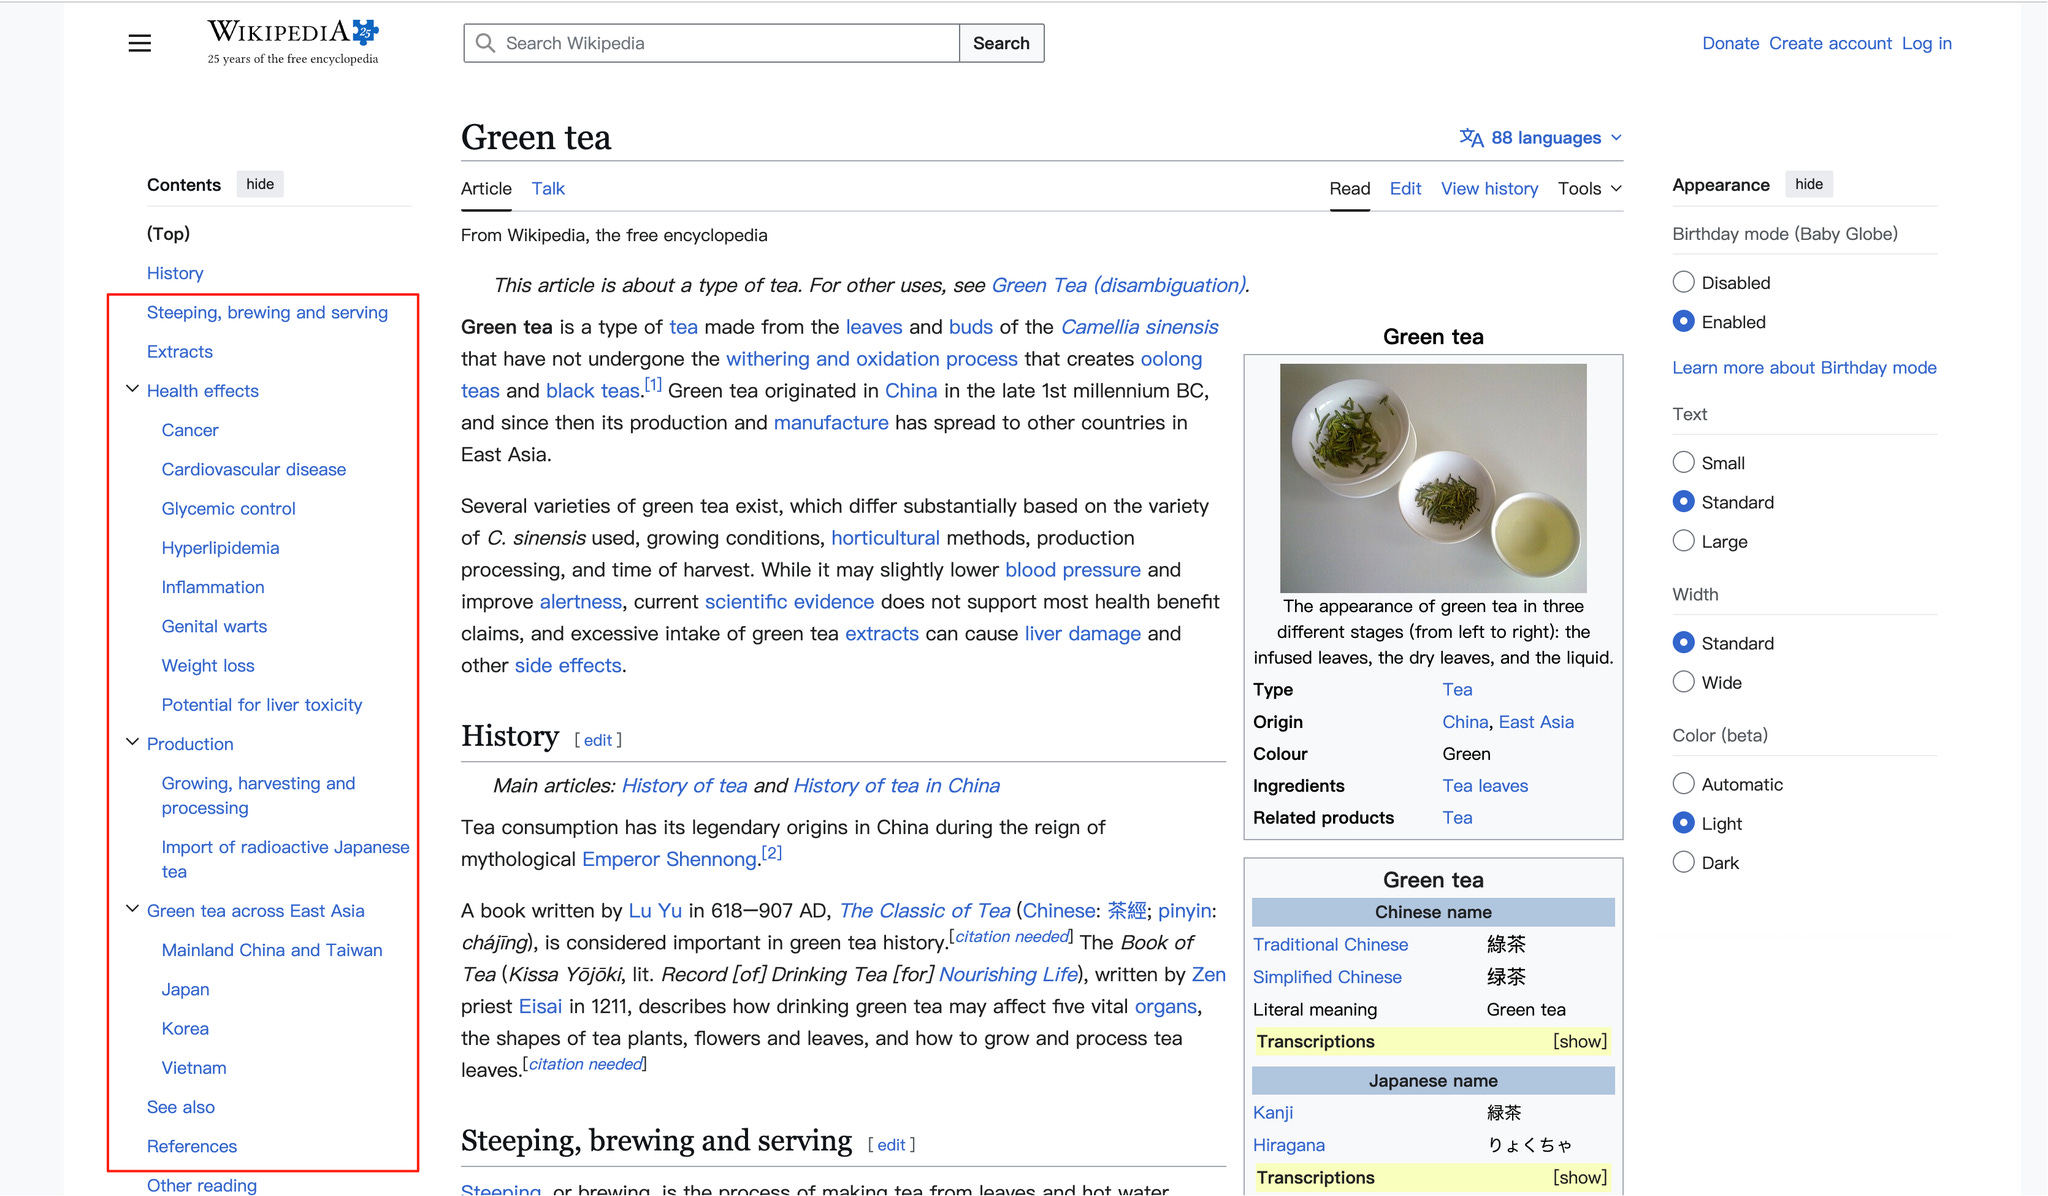Open the hamburger main menu

pyautogui.click(x=140, y=43)
